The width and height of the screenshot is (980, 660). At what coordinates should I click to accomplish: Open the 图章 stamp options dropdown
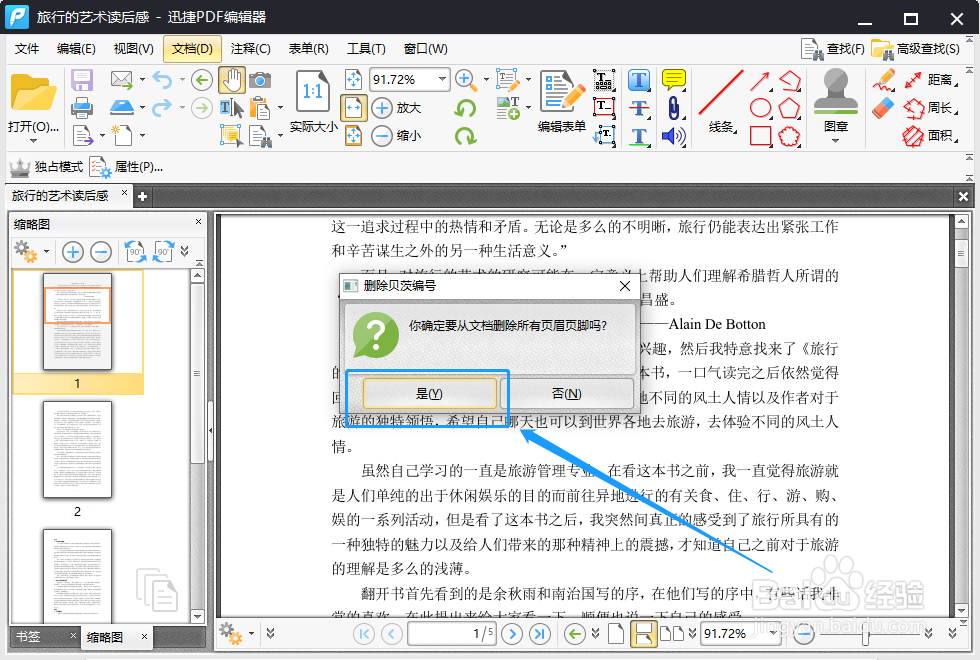pos(836,139)
